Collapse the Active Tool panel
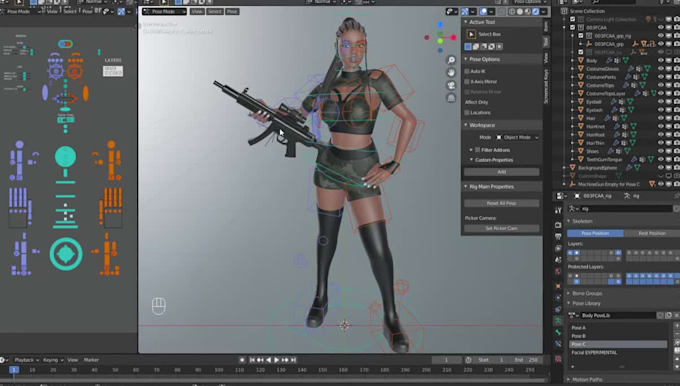 [466, 22]
